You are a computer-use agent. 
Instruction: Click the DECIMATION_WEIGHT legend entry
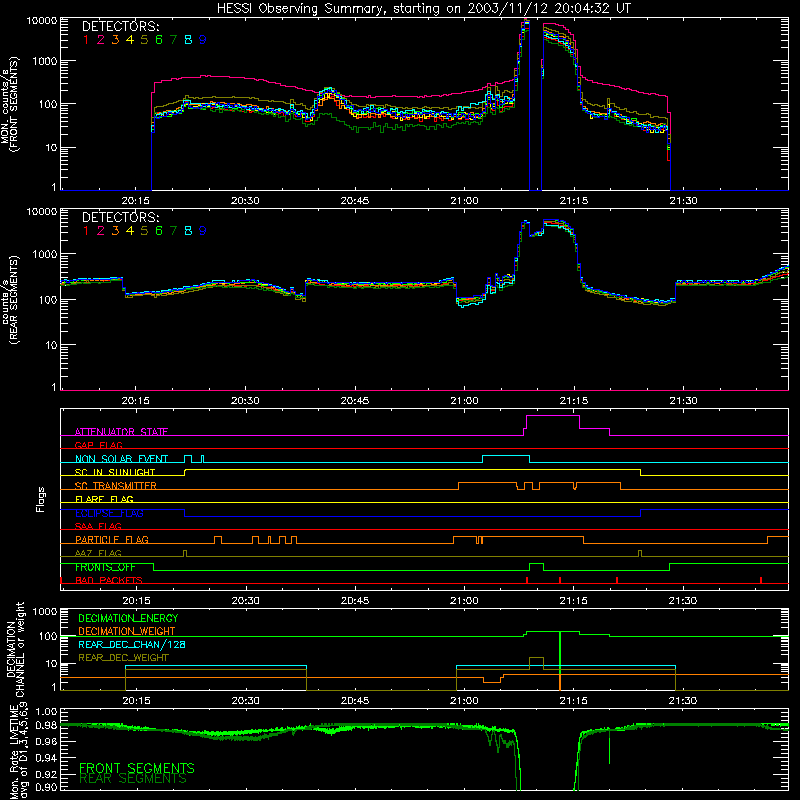tap(127, 632)
